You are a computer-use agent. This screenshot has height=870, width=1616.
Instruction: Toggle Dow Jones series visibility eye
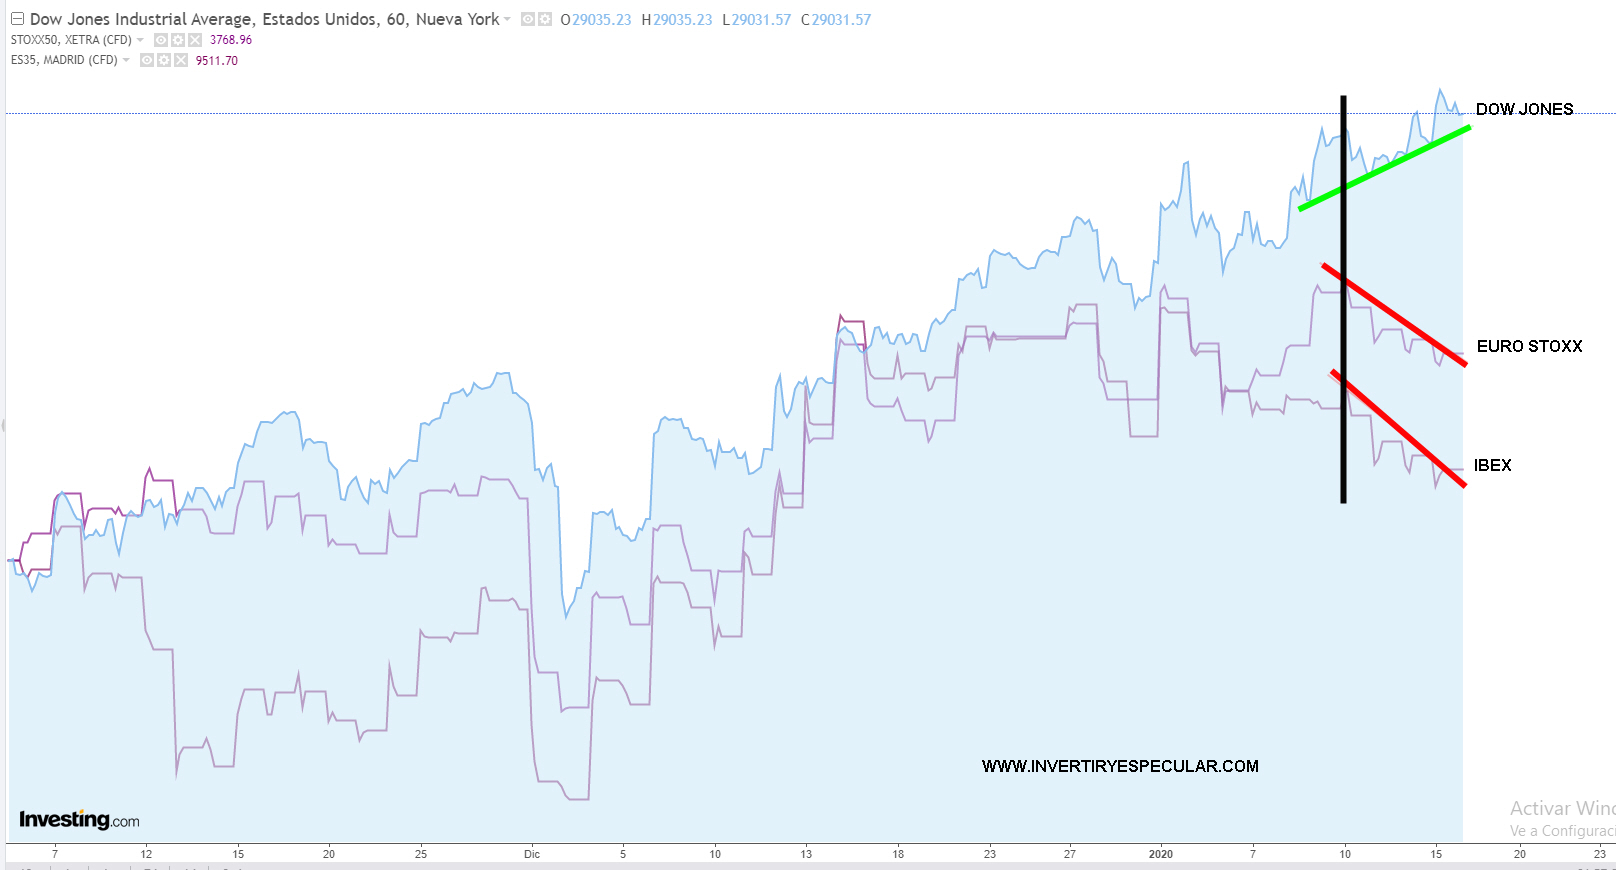(528, 19)
